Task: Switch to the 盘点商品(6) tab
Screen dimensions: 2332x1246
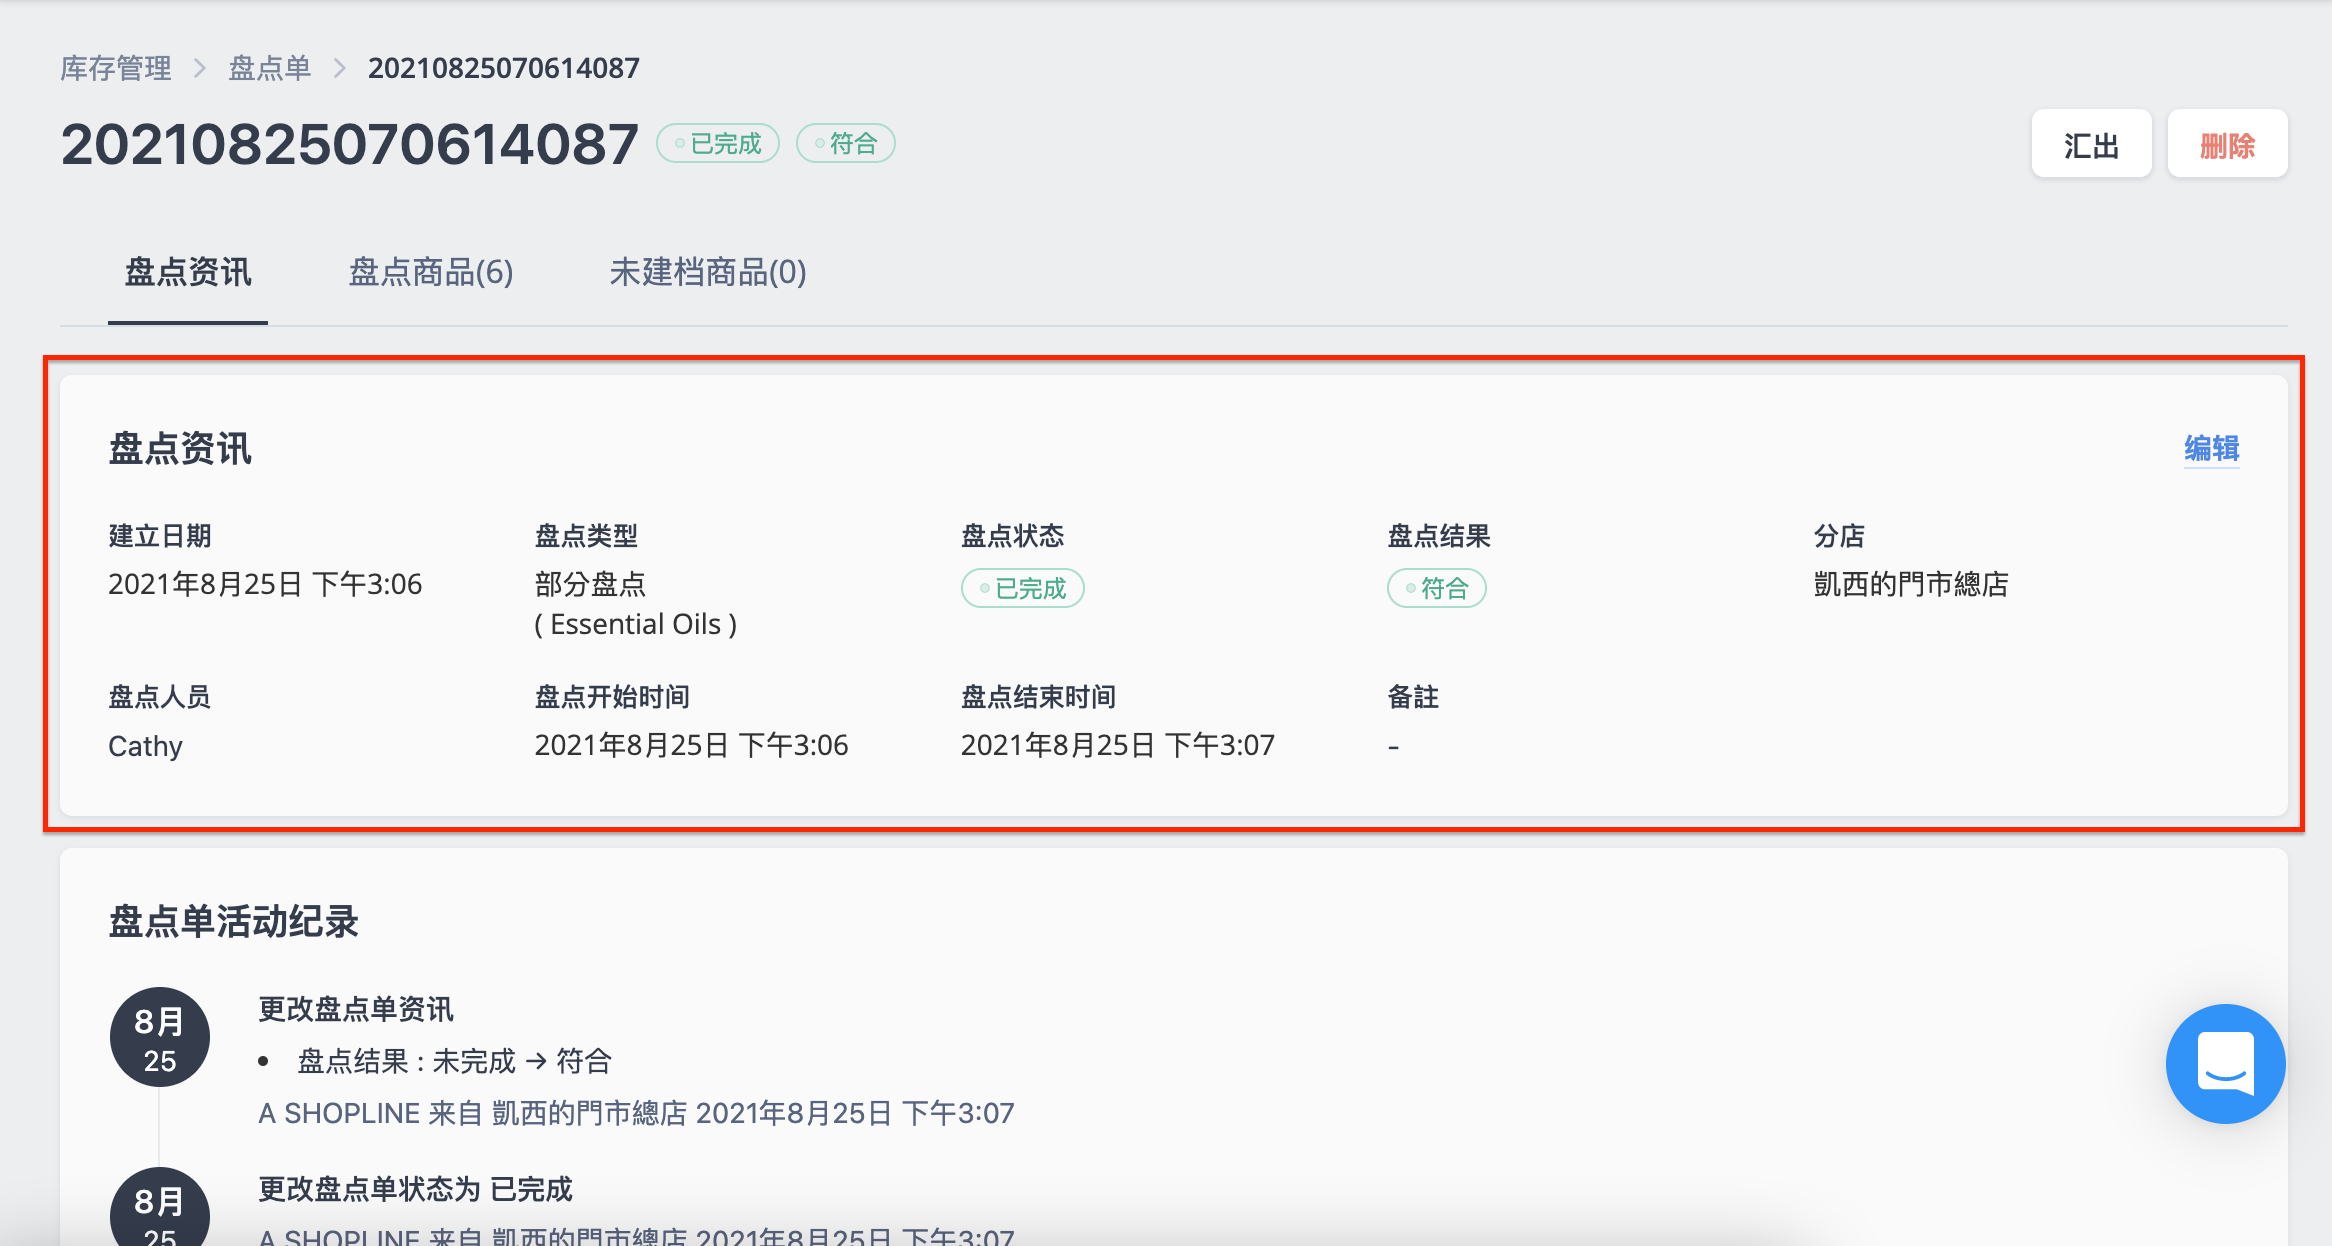Action: click(431, 272)
